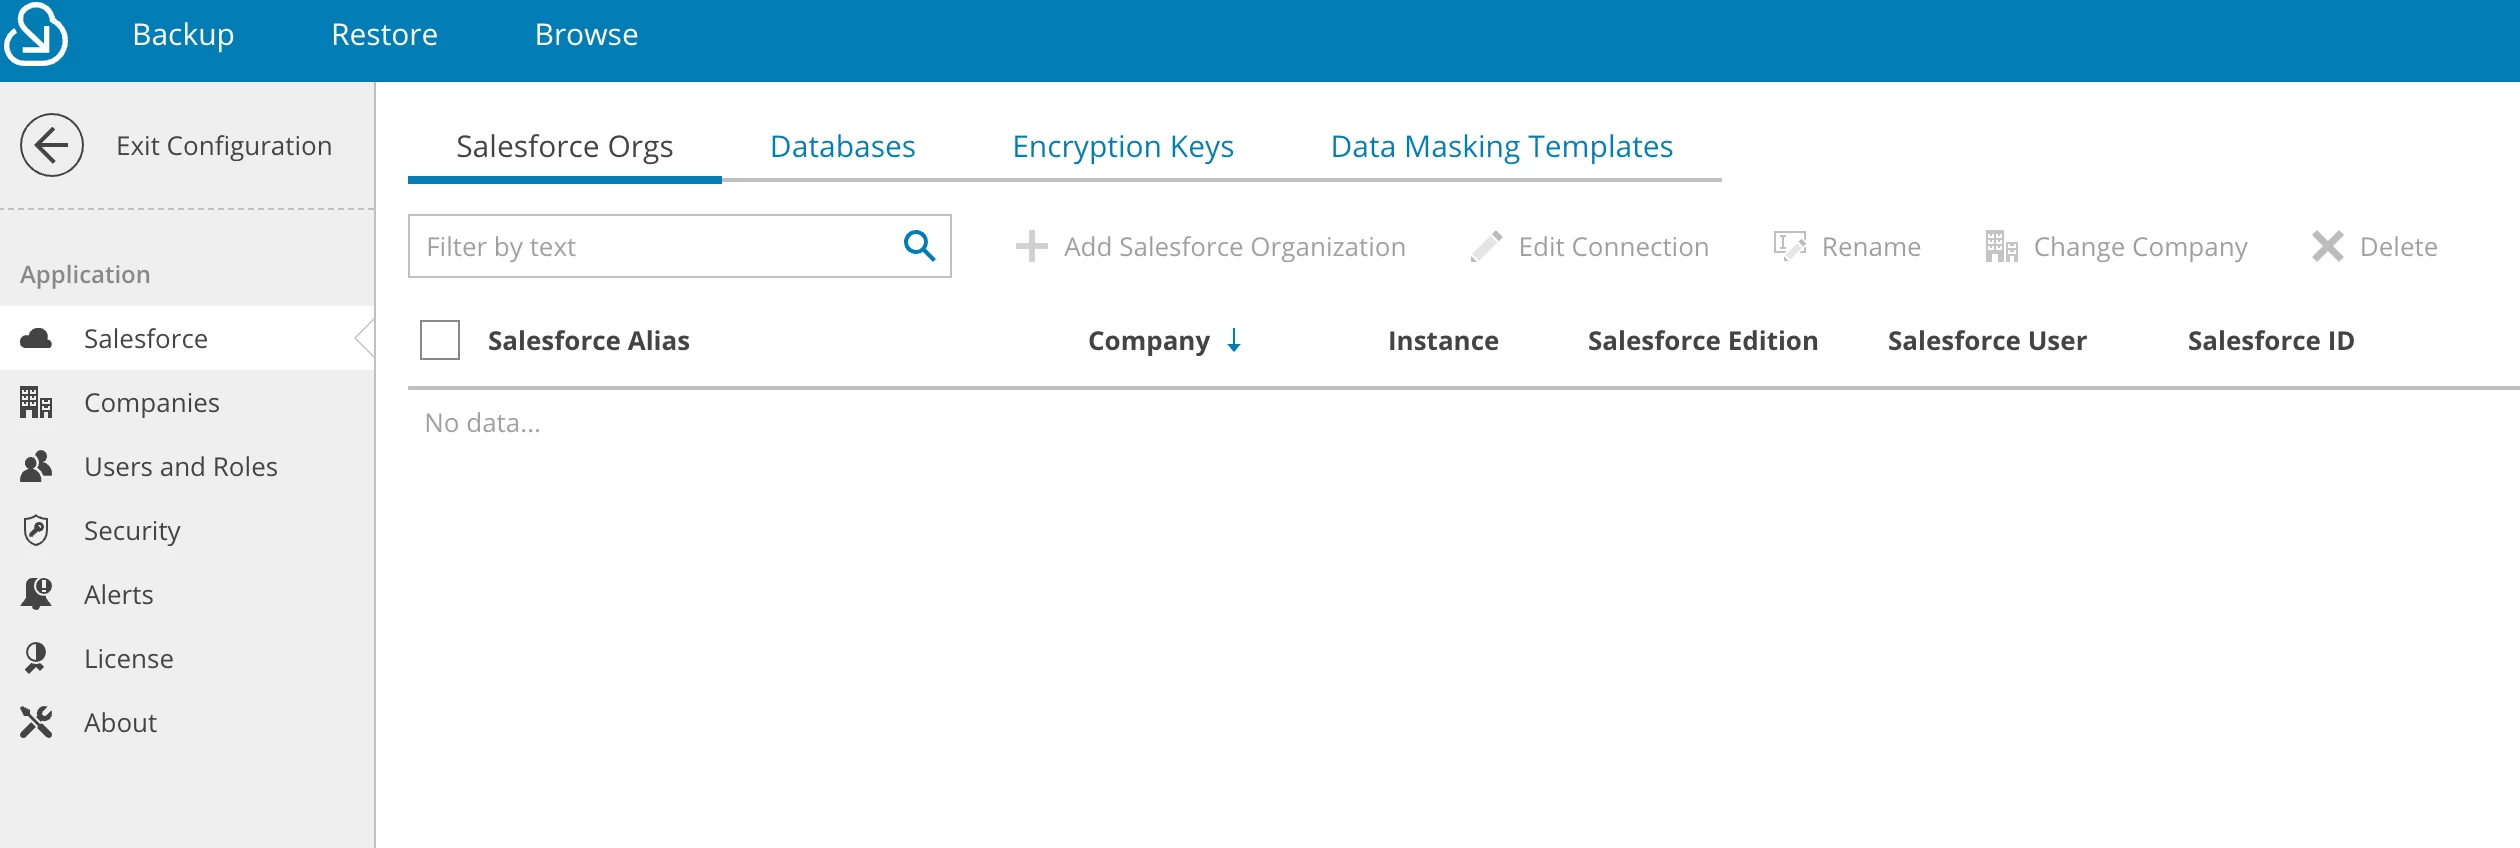Click the back arrow circle icon
This screenshot has height=848, width=2520.
point(52,145)
